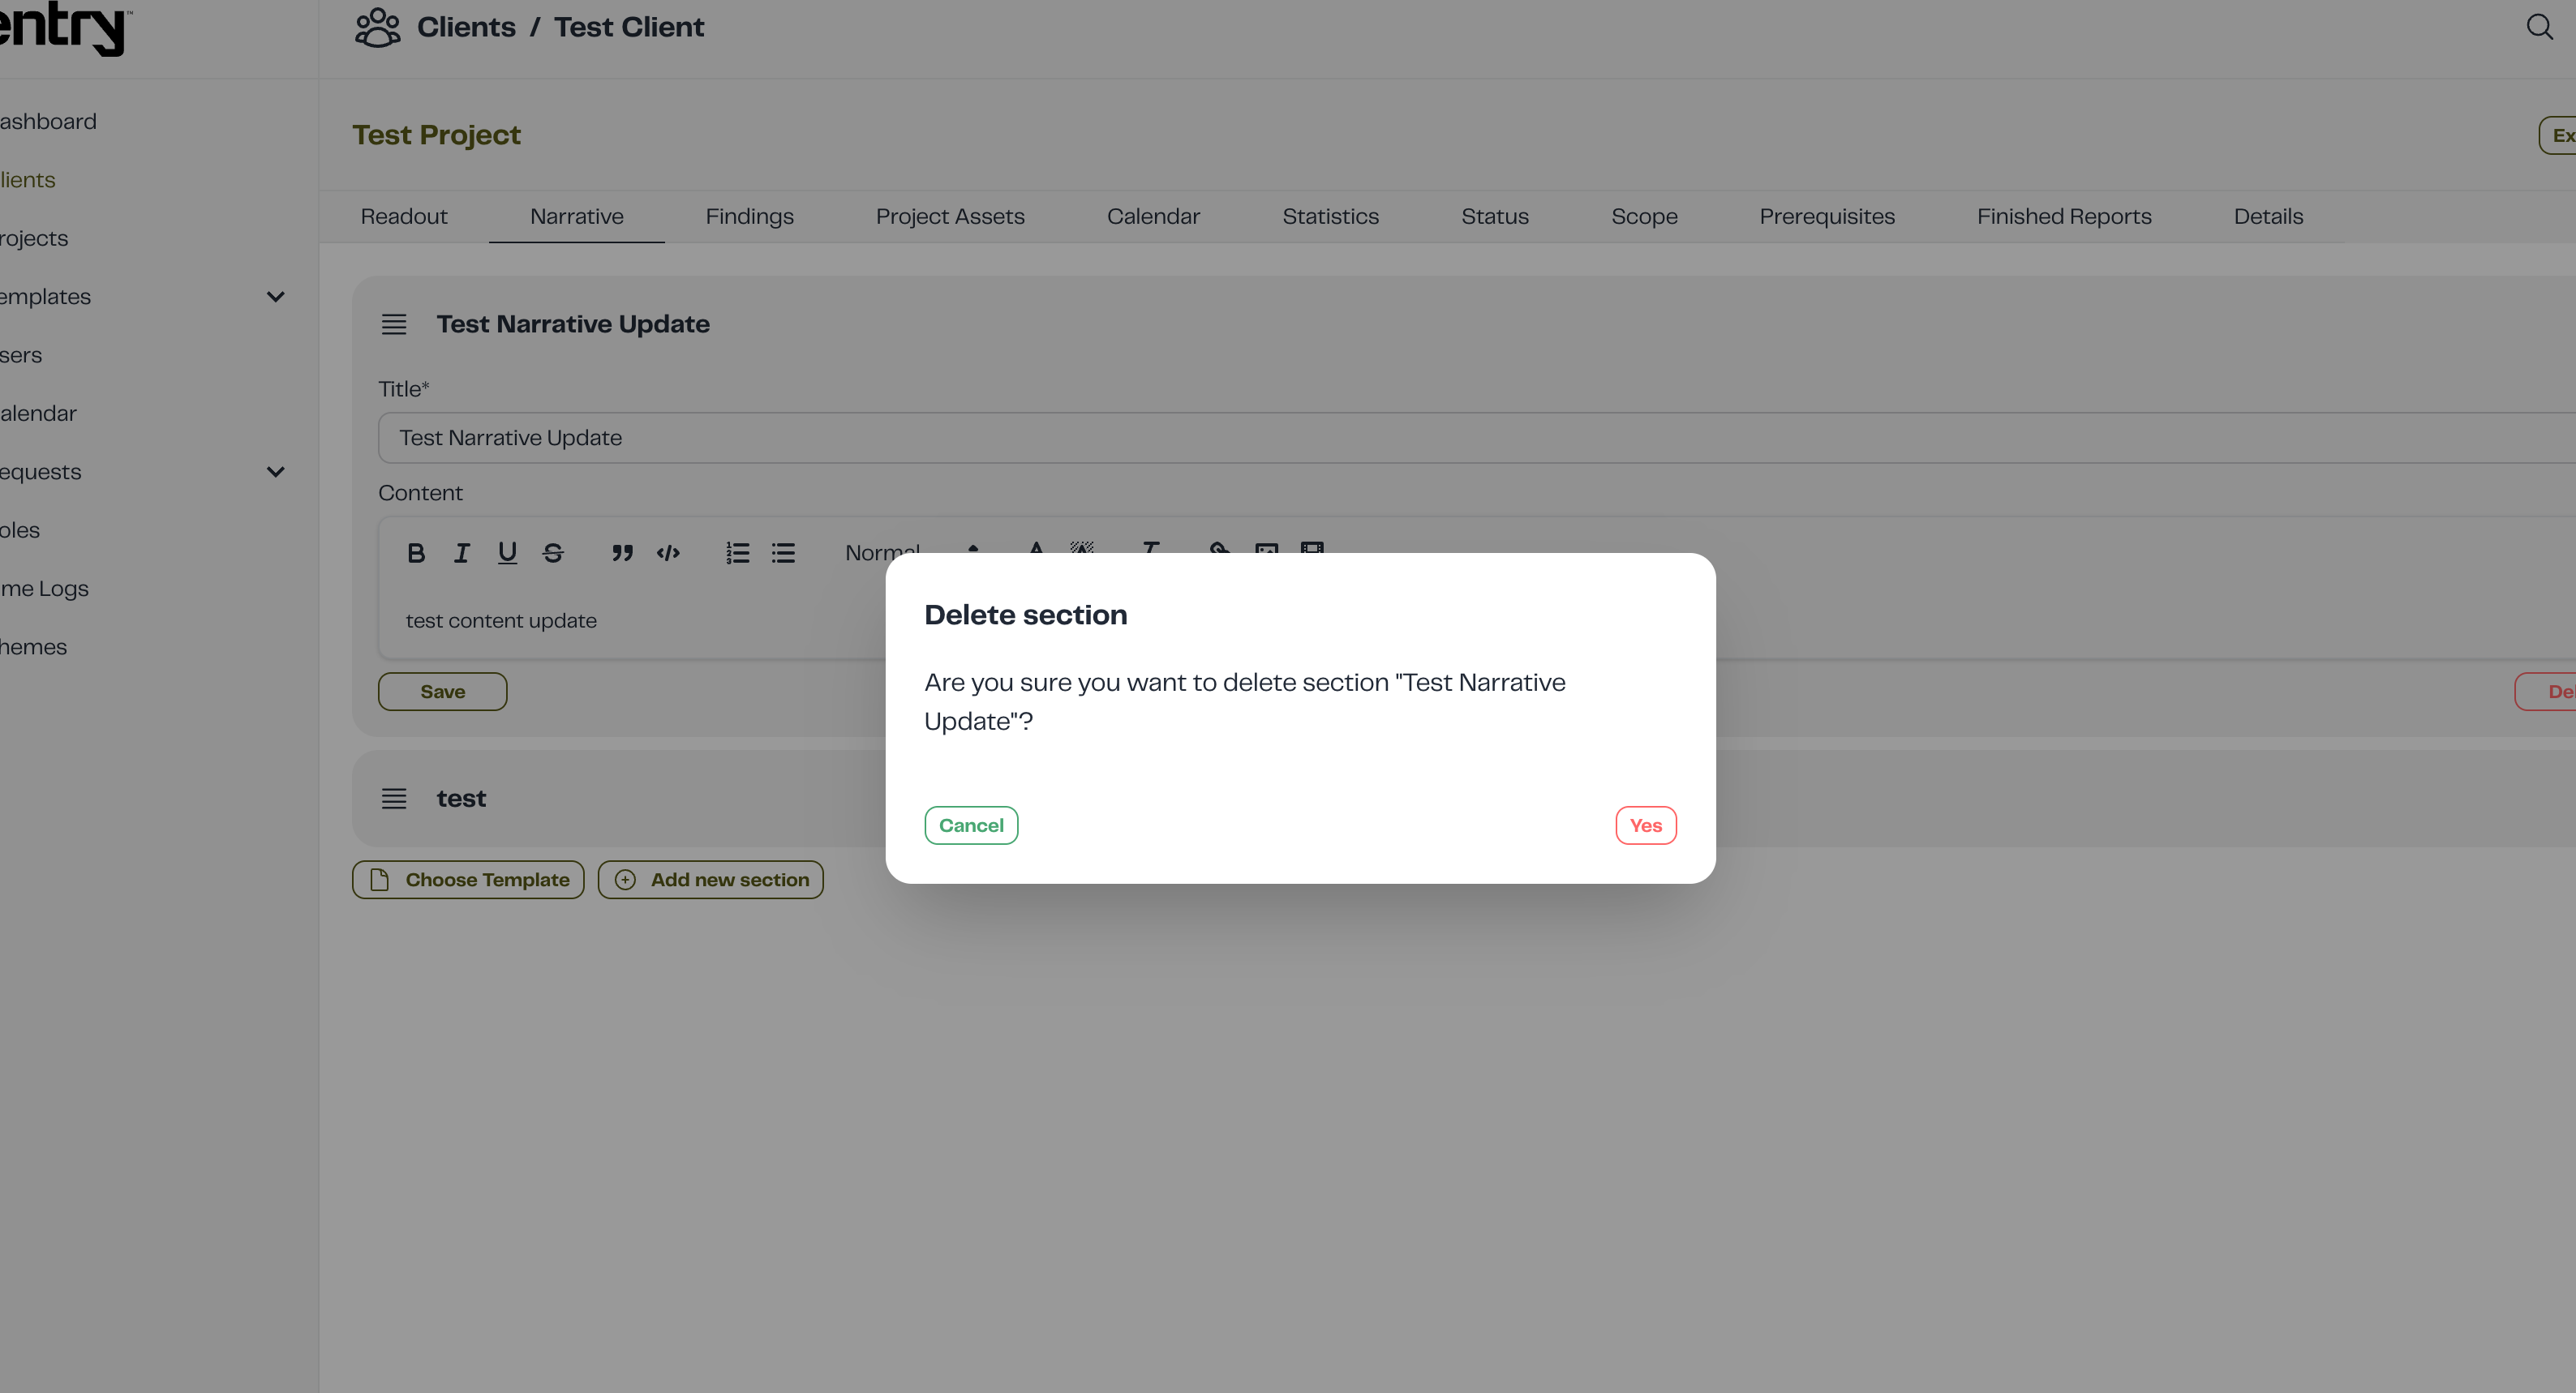Open Projects in the sidebar

tap(34, 238)
